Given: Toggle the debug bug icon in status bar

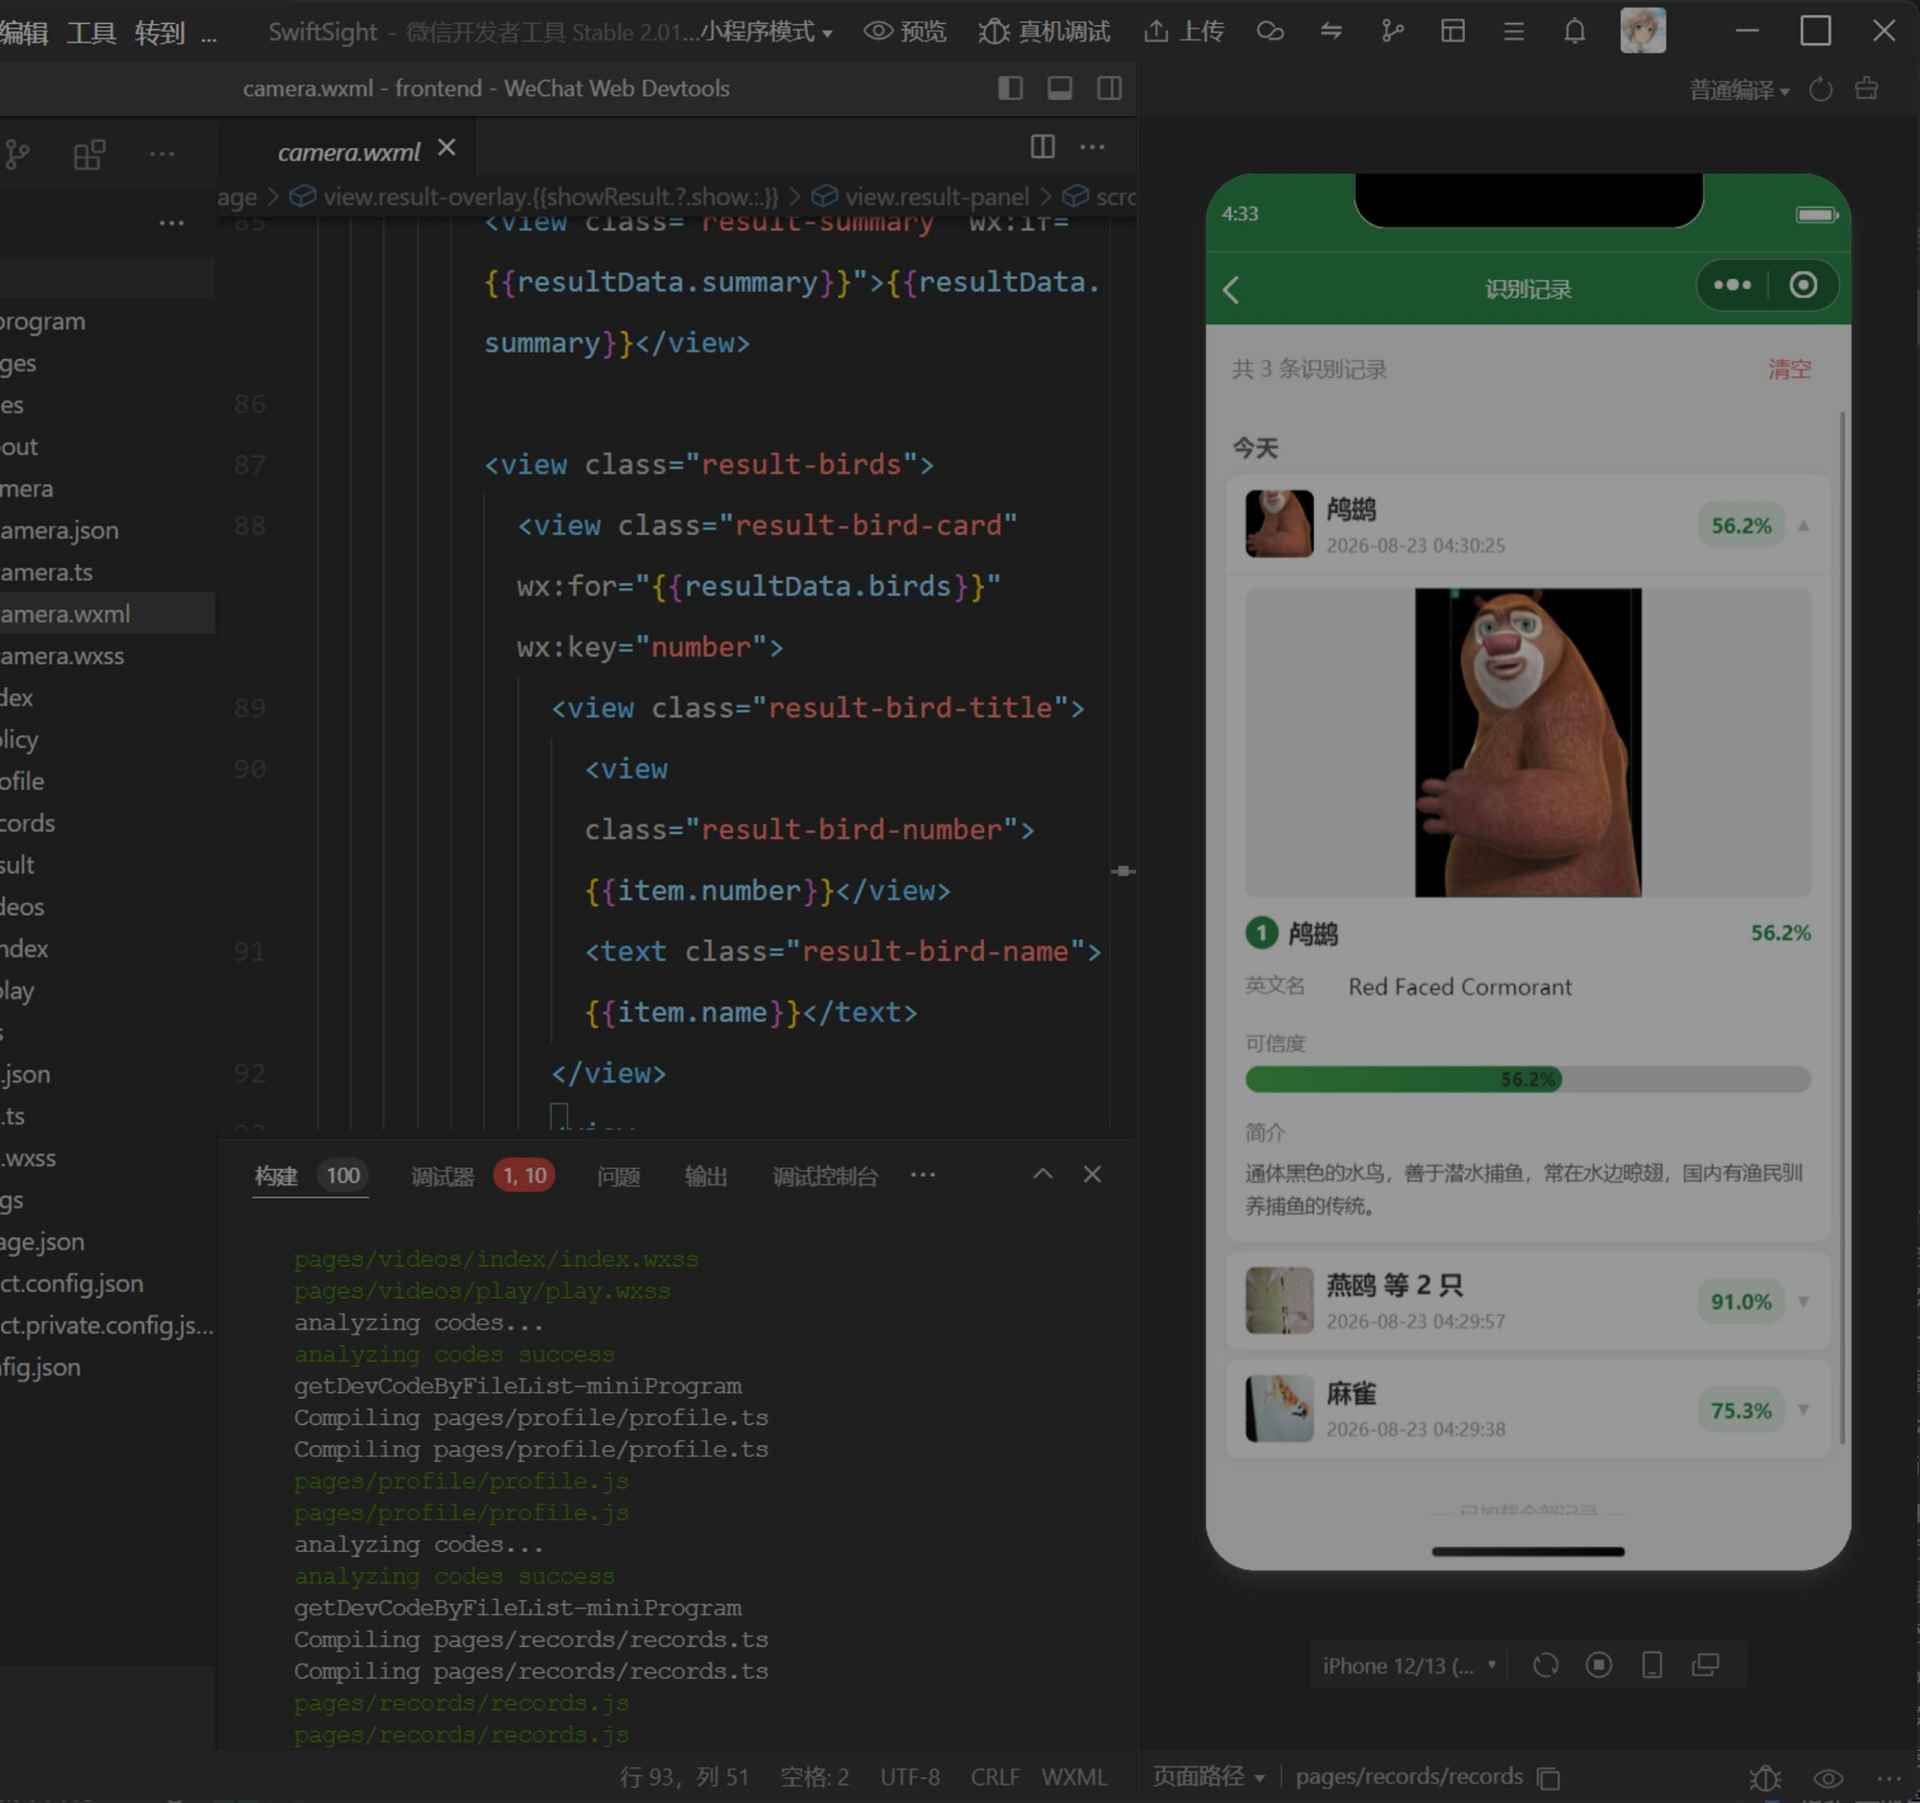Looking at the screenshot, I should (1765, 1778).
